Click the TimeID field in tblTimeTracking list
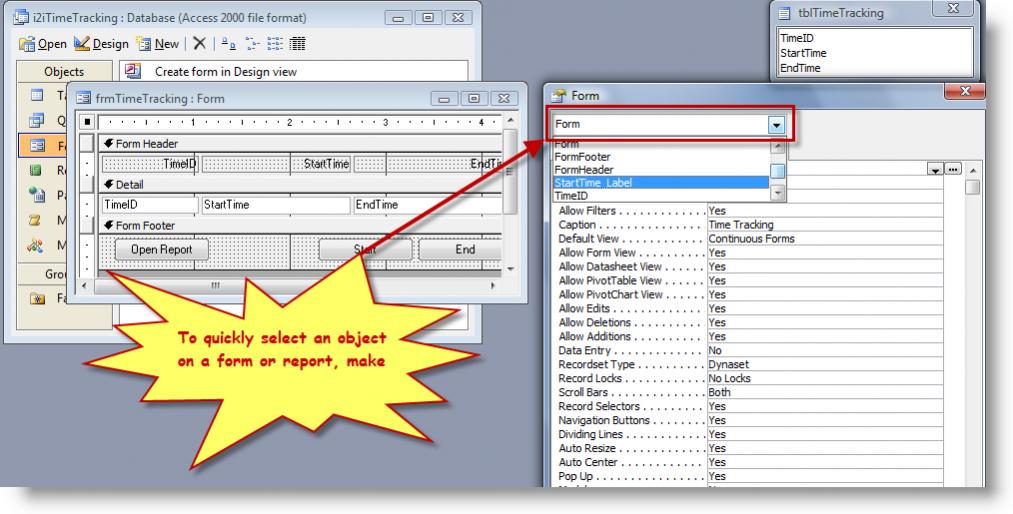The height and width of the screenshot is (514, 1013). point(797,38)
